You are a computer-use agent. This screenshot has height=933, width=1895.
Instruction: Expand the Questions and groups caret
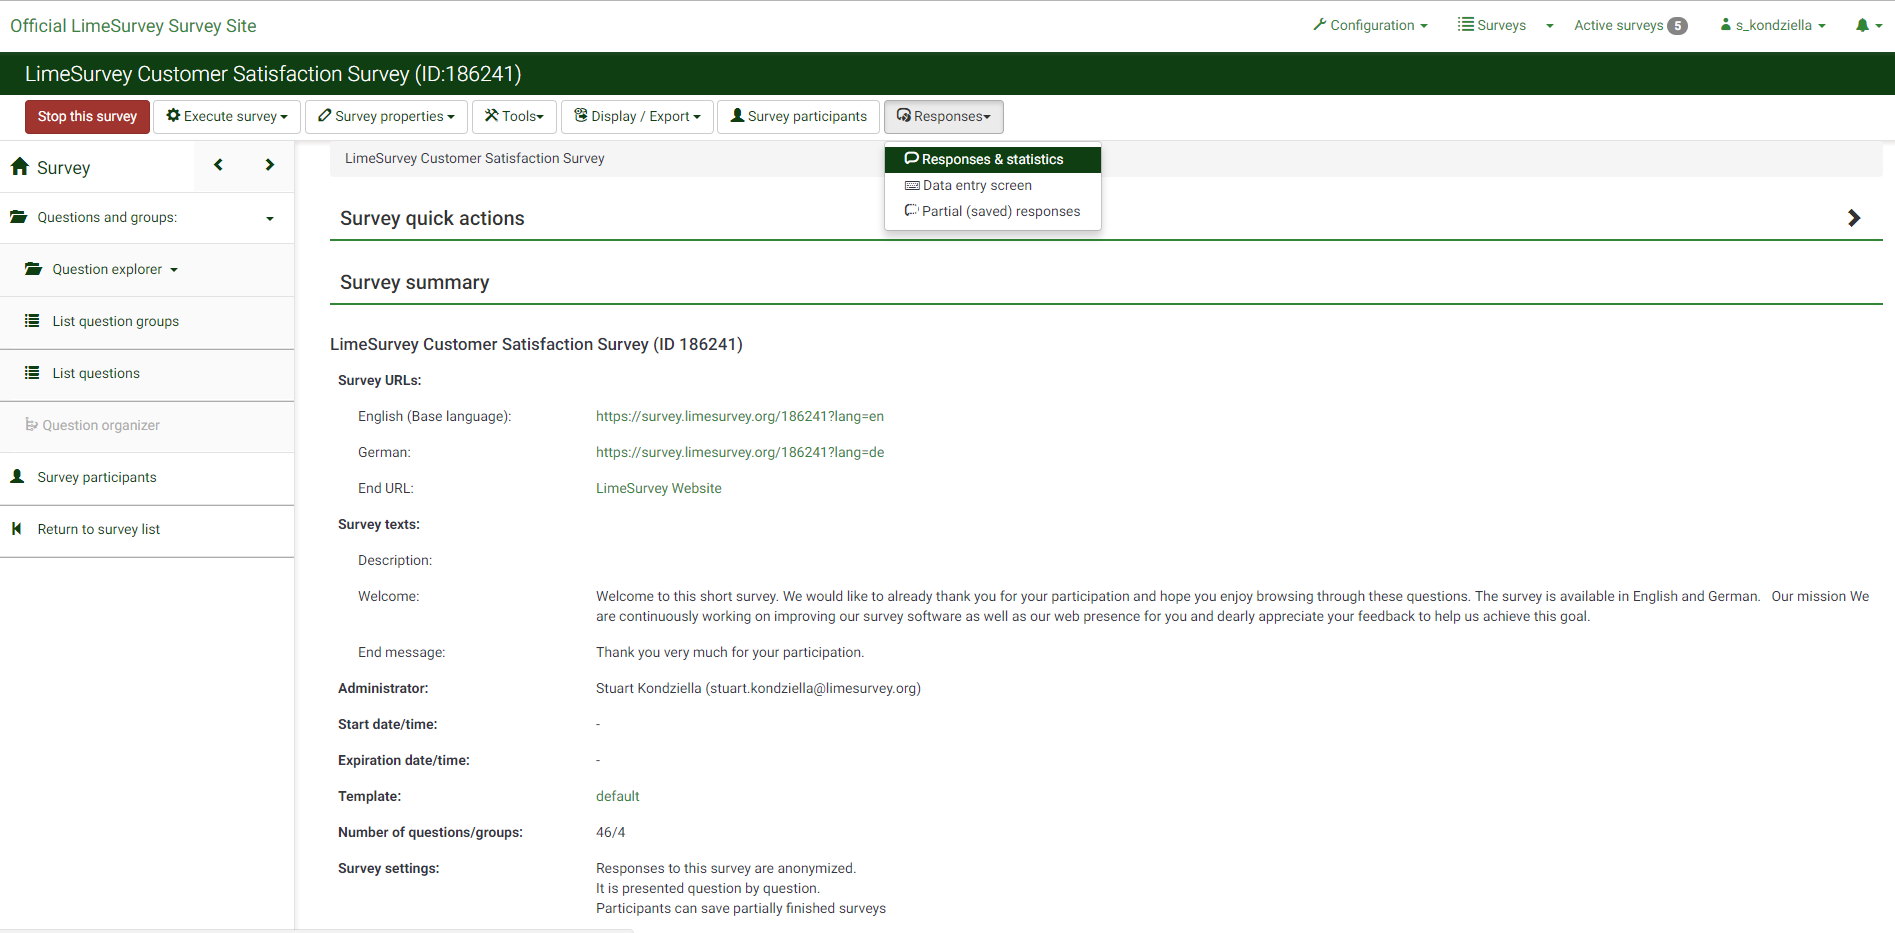270,219
